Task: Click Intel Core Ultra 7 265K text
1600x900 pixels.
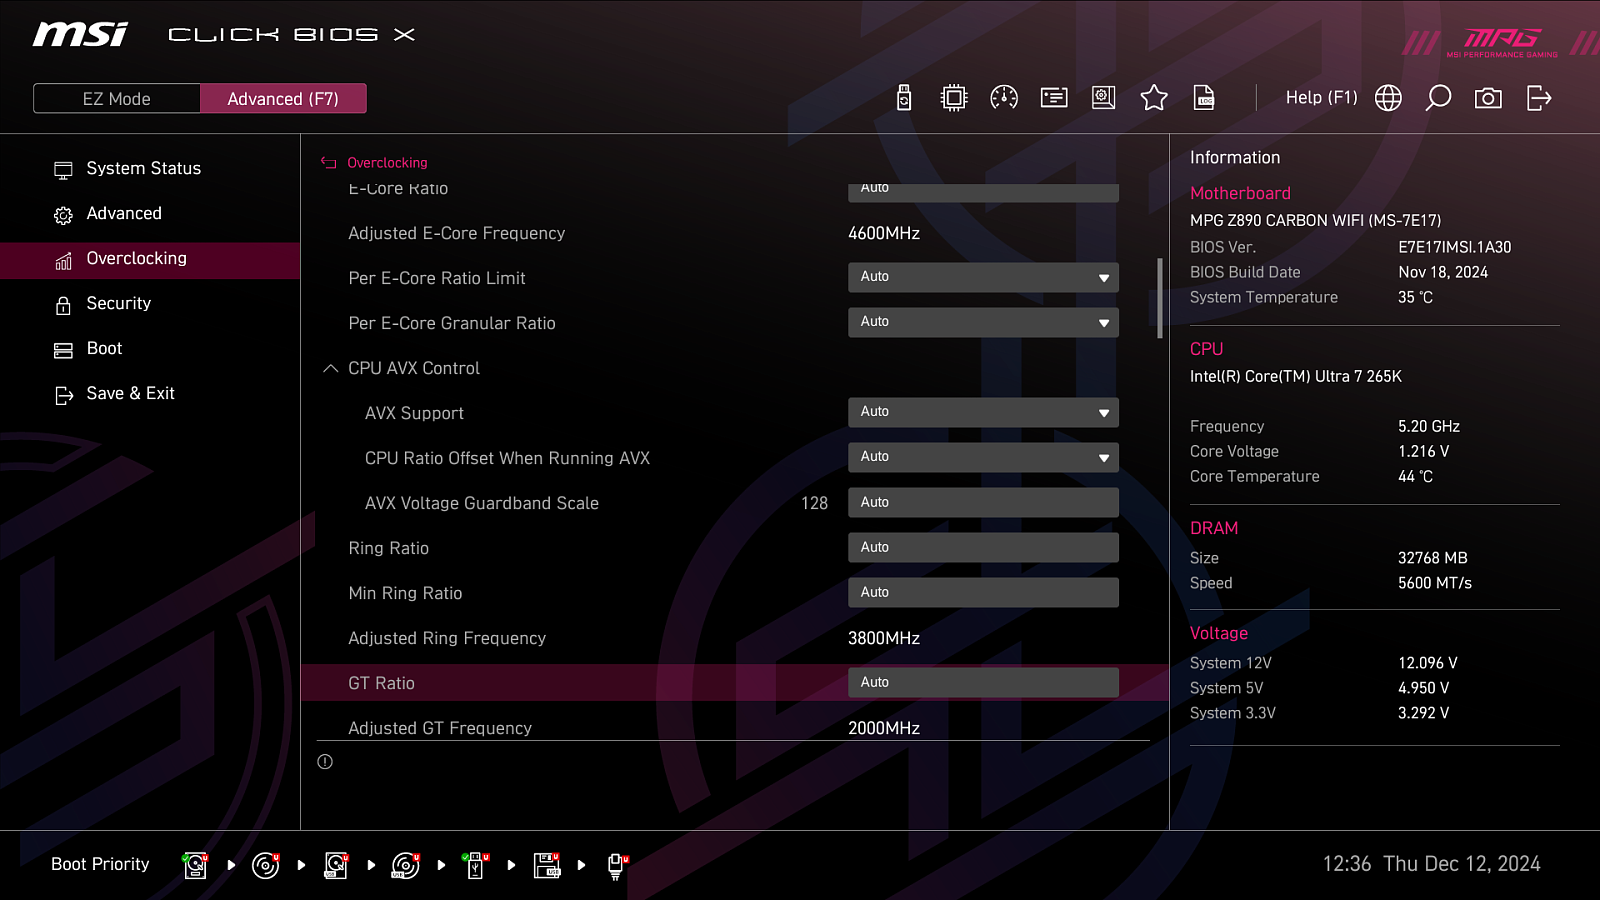Action: tap(1296, 376)
